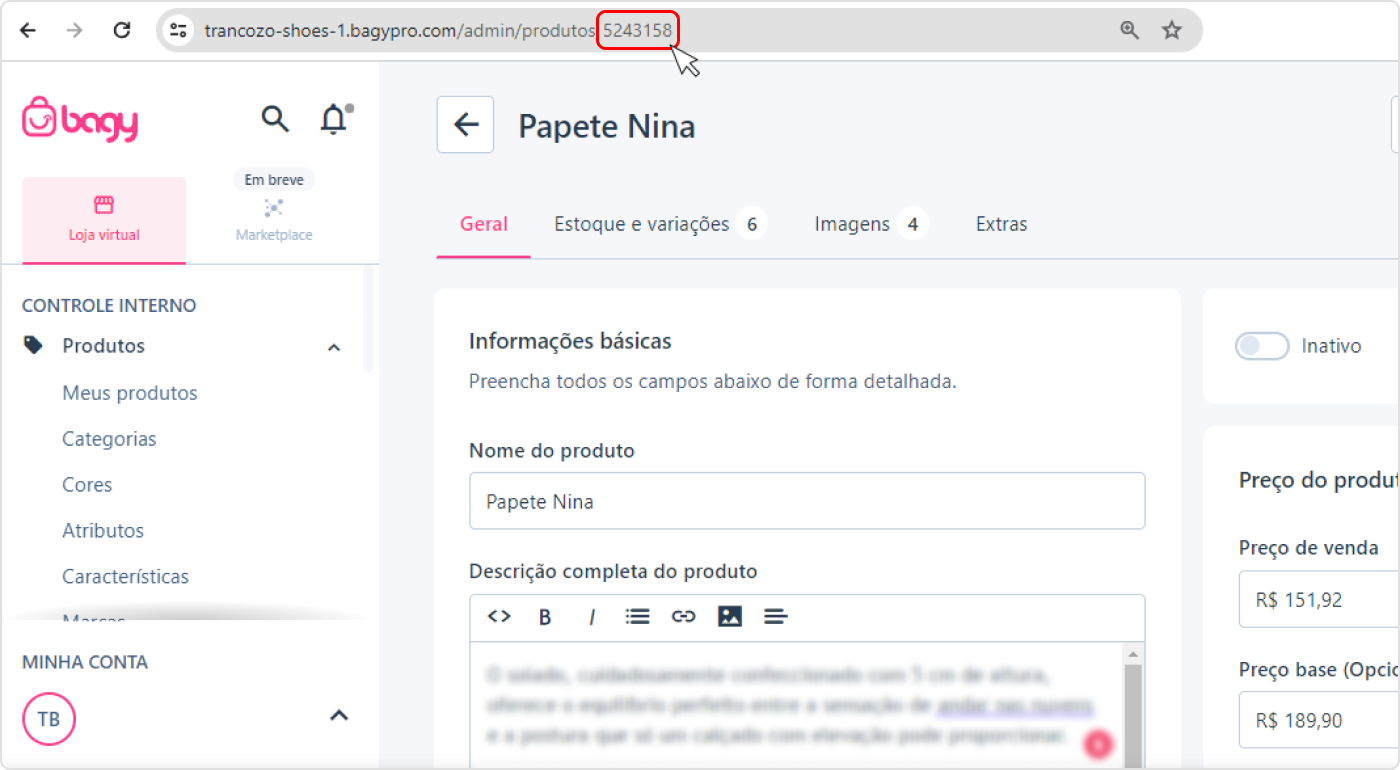
Task: Click the red counter badge in editor
Action: pos(1099,743)
